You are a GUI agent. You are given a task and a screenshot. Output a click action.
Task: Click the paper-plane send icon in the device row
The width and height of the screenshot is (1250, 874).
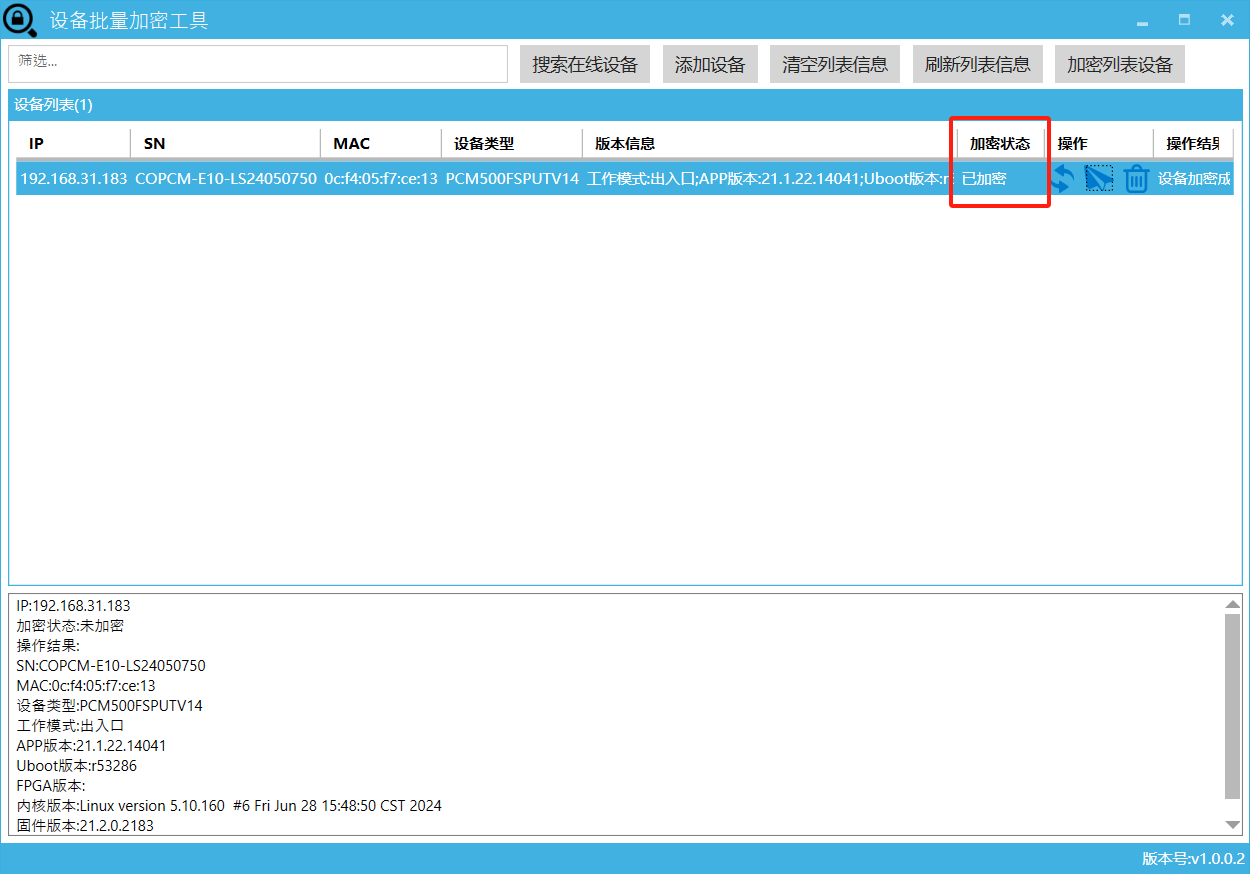1099,179
